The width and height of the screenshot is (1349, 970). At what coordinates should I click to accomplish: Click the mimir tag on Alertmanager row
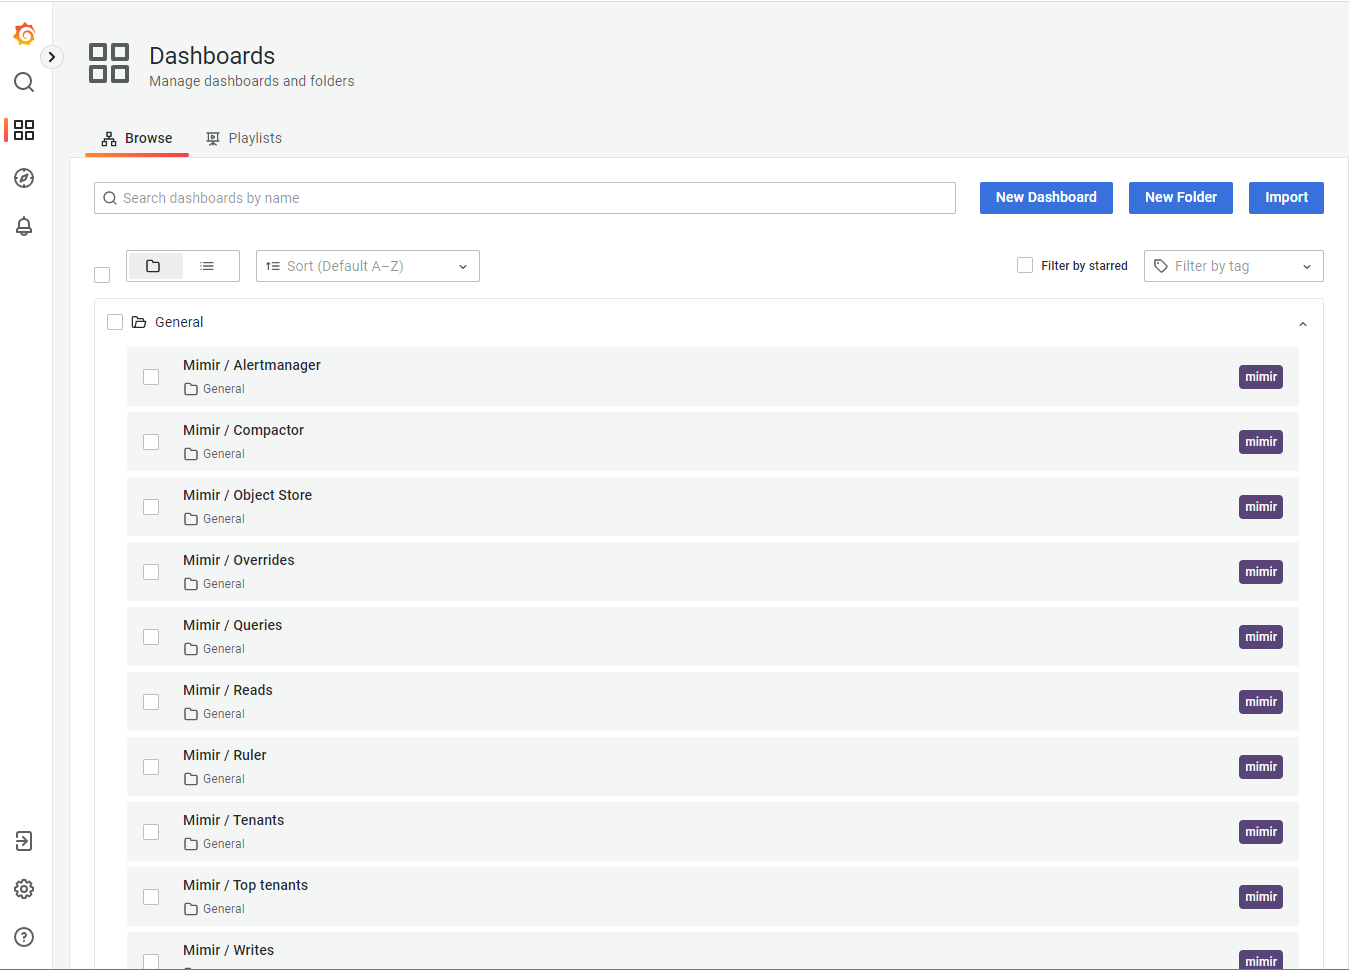pos(1260,377)
